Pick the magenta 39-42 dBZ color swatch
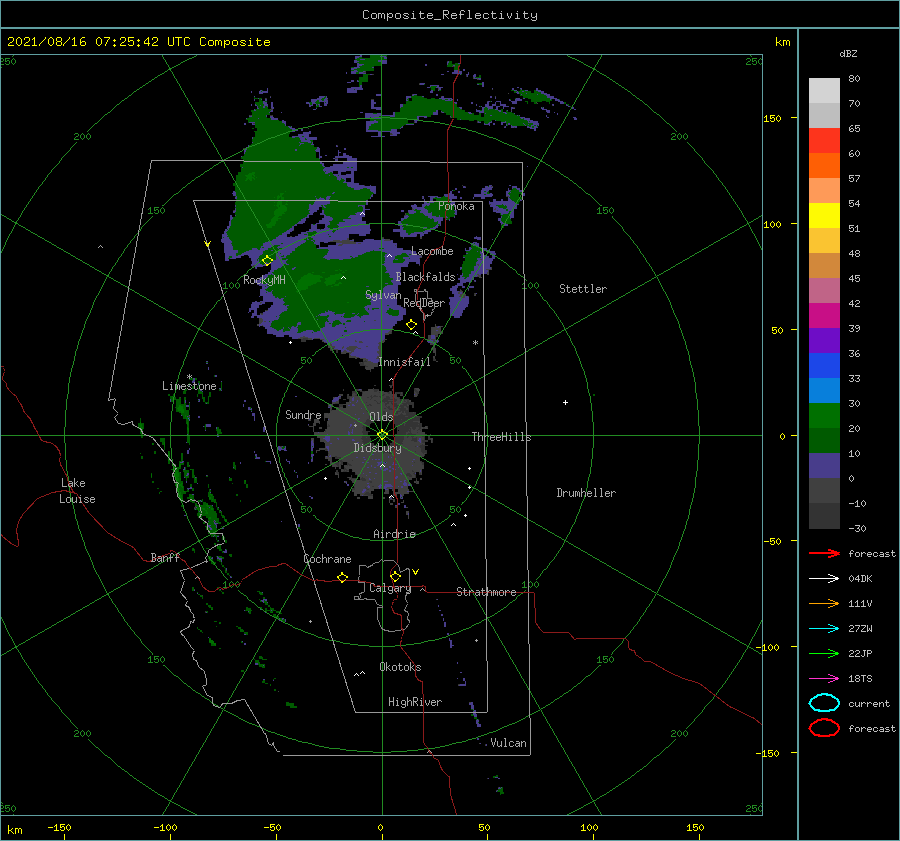Viewport: 900px width, 841px height. pos(824,316)
